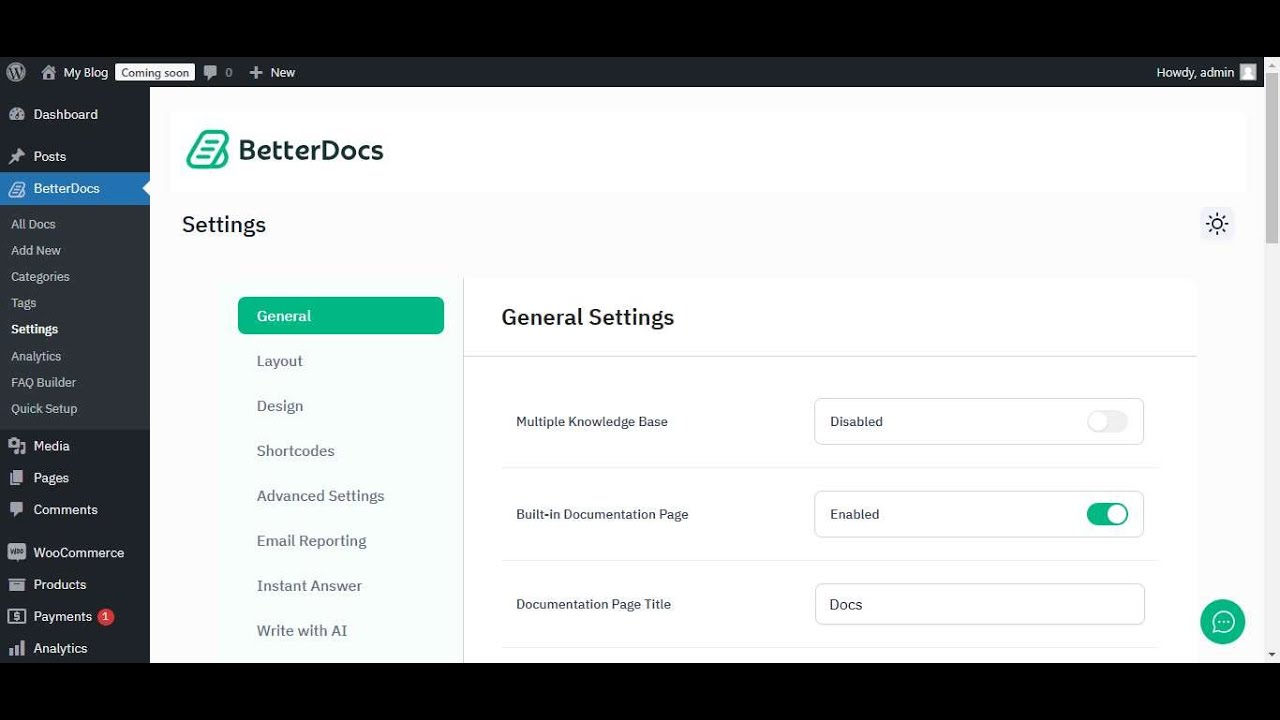Click the Payments notification badge

pyautogui.click(x=106, y=617)
